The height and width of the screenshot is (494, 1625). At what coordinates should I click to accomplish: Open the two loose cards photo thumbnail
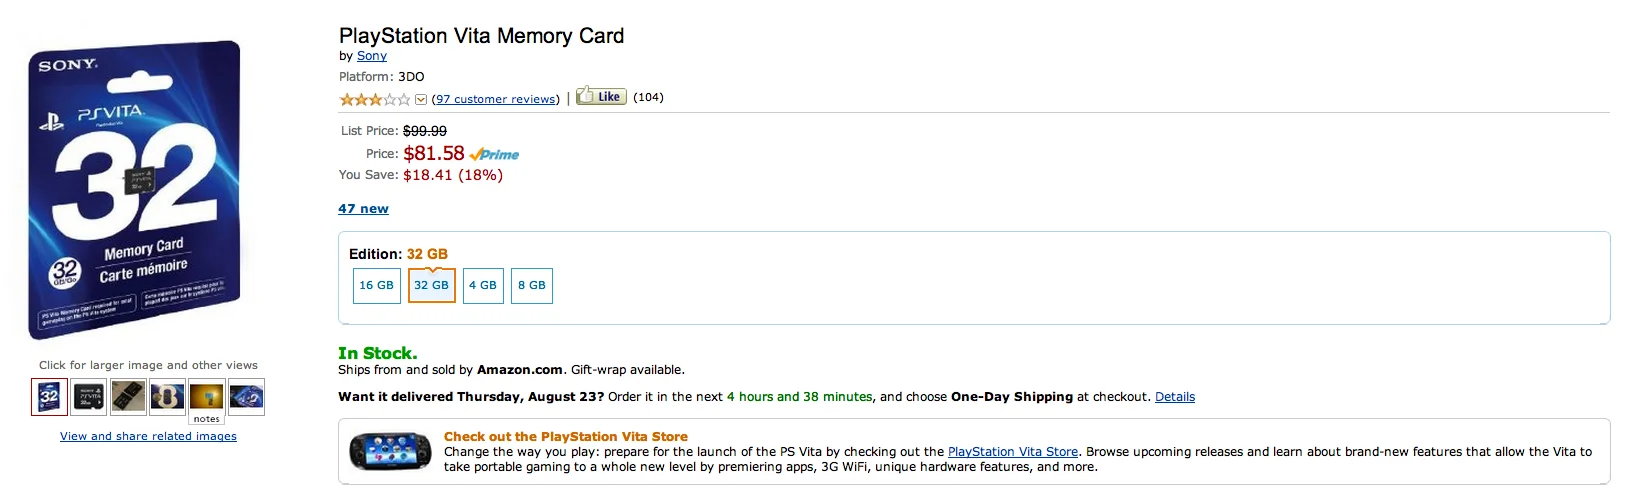pos(128,397)
